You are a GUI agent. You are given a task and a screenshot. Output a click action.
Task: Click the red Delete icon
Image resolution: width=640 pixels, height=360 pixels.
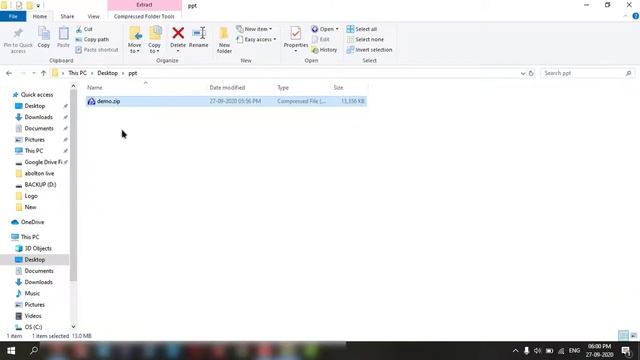(x=178, y=33)
